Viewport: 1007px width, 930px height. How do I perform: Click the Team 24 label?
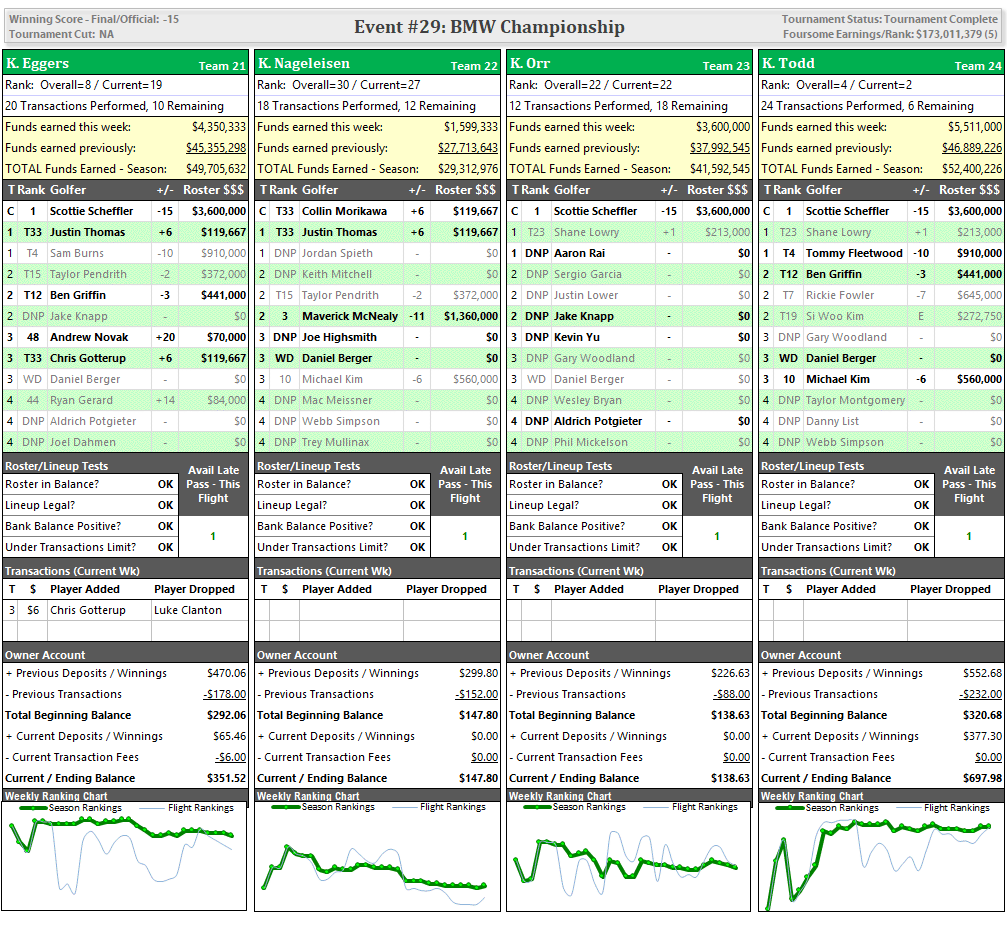977,66
